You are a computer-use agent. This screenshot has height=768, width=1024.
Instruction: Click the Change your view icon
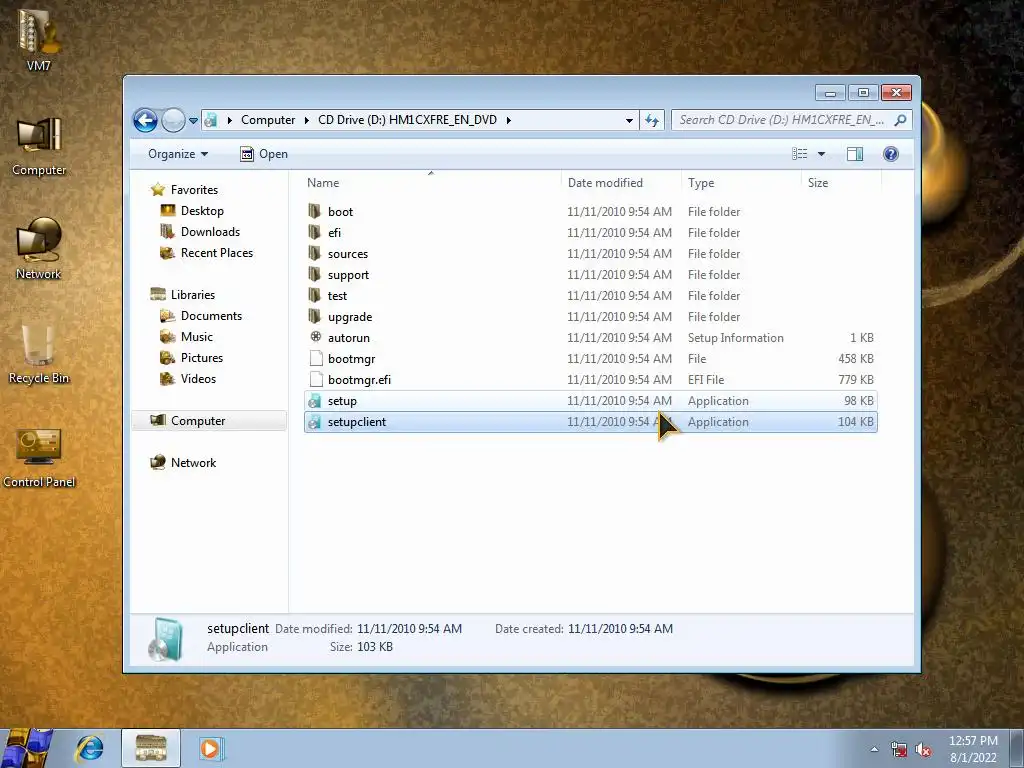pyautogui.click(x=799, y=154)
